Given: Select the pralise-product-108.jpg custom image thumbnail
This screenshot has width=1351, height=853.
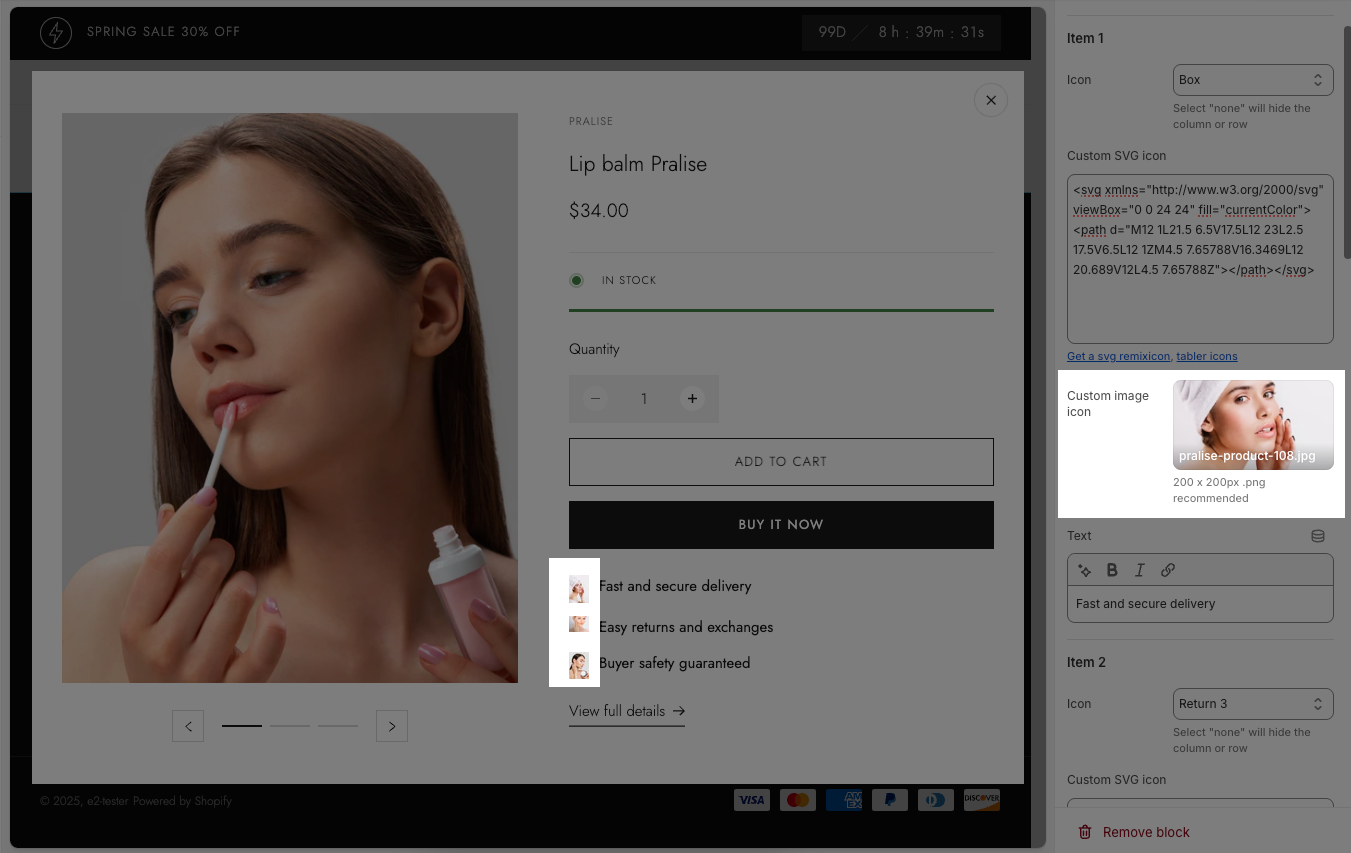Looking at the screenshot, I should (x=1252, y=425).
